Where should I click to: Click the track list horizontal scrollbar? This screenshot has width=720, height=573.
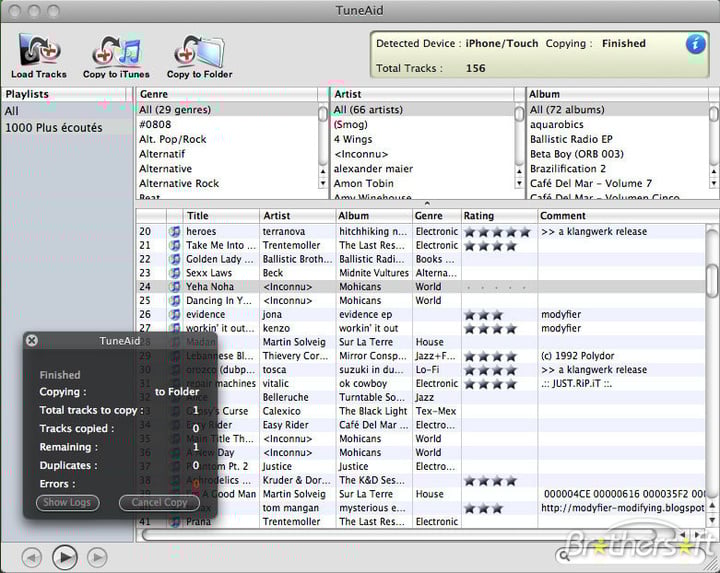409,534
